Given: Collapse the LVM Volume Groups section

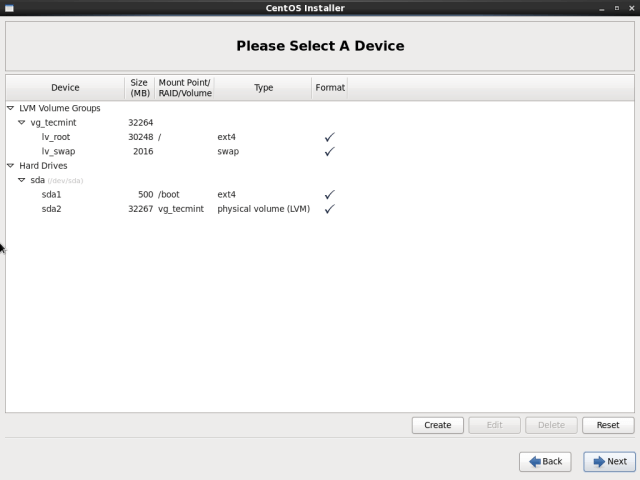Looking at the screenshot, I should (x=11, y=108).
